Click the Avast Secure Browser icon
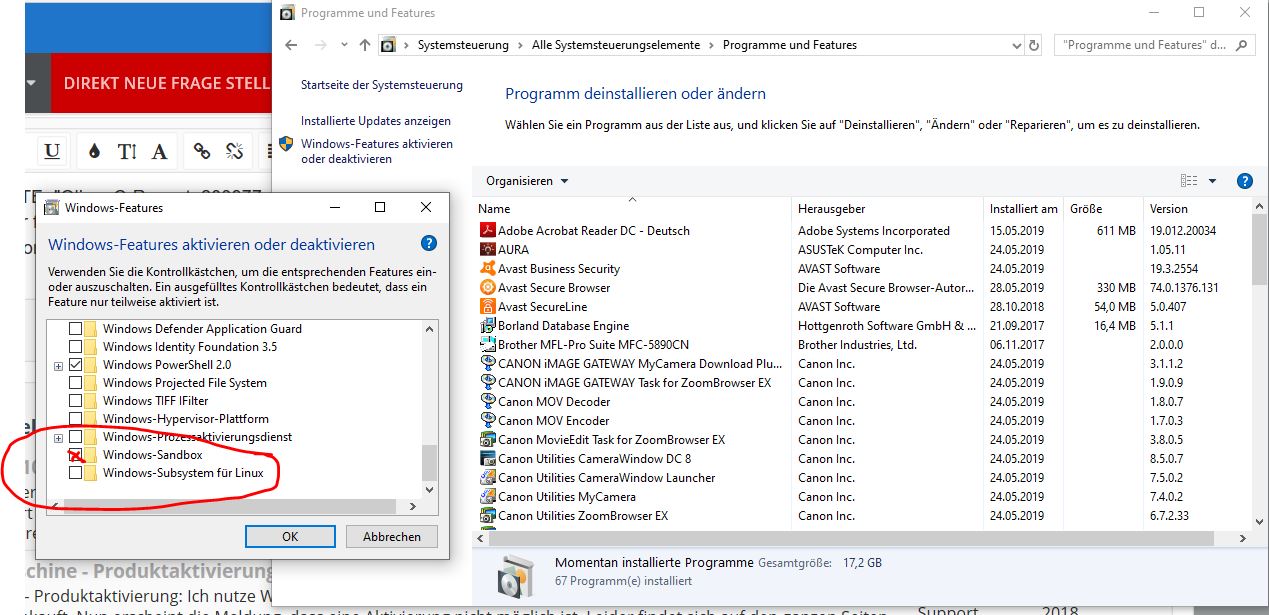1269x615 pixels. tap(488, 287)
